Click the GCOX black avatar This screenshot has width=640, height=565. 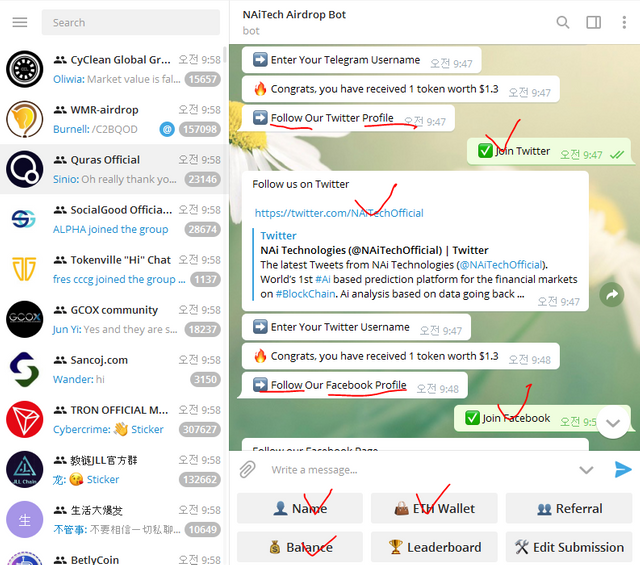(x=24, y=319)
